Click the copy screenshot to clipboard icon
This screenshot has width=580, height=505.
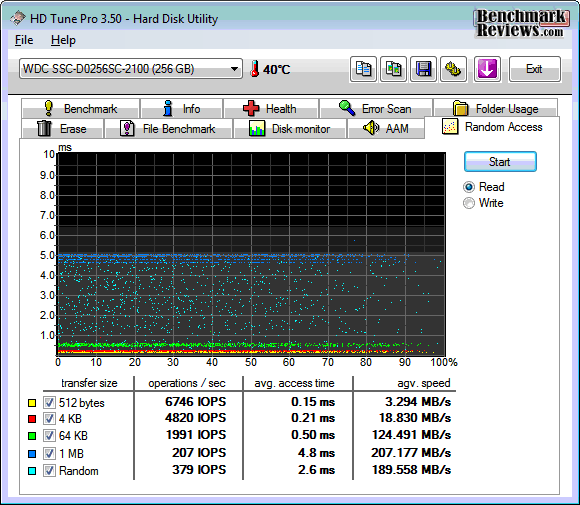pyautogui.click(x=393, y=69)
